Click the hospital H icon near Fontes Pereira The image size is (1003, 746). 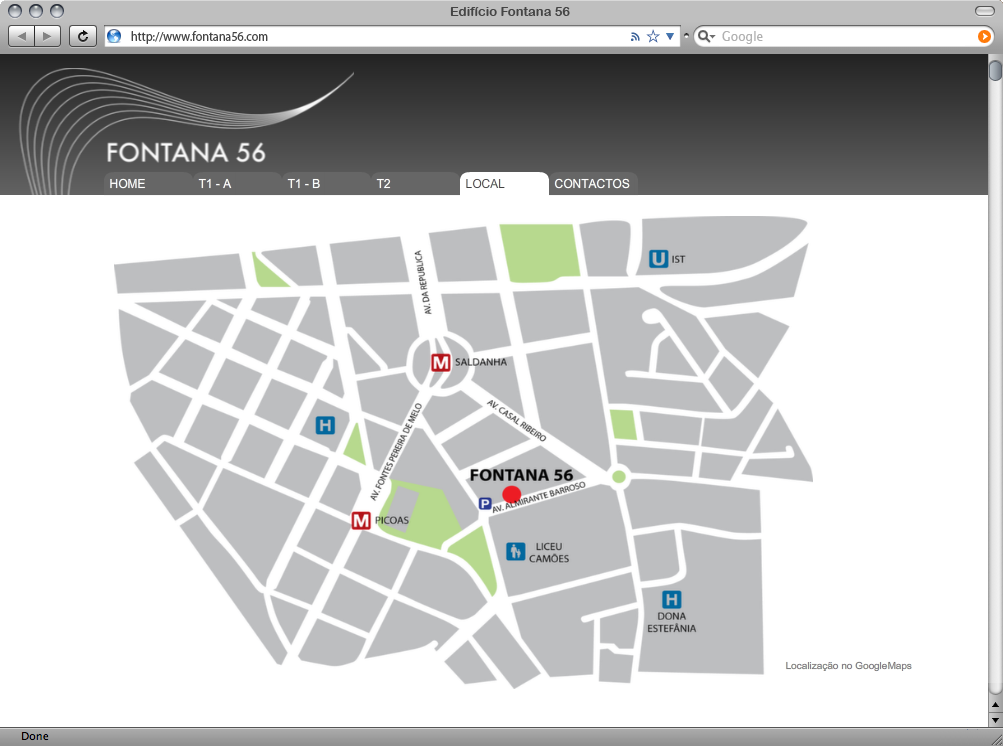(326, 425)
